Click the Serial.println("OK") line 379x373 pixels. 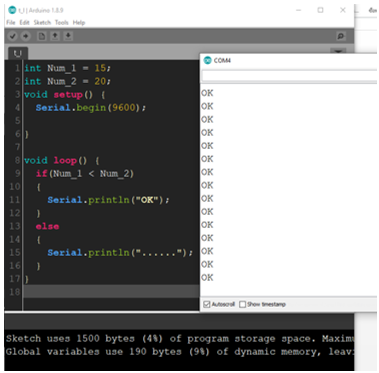pyautogui.click(x=108, y=200)
